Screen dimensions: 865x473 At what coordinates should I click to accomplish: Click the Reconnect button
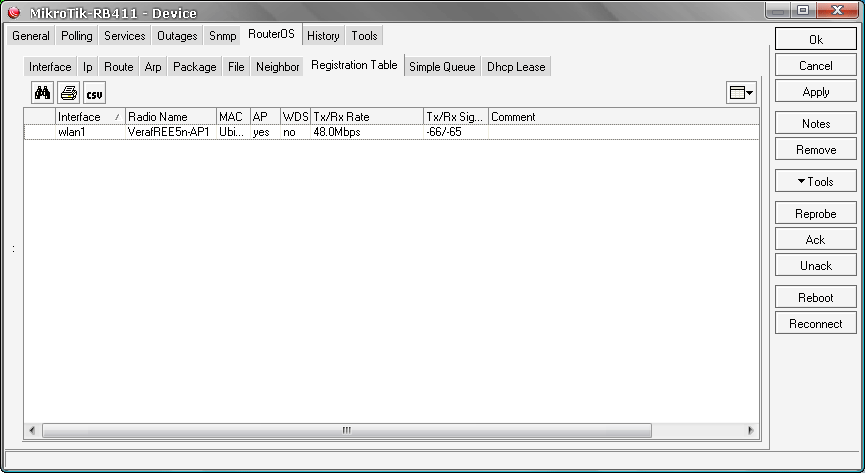click(815, 323)
